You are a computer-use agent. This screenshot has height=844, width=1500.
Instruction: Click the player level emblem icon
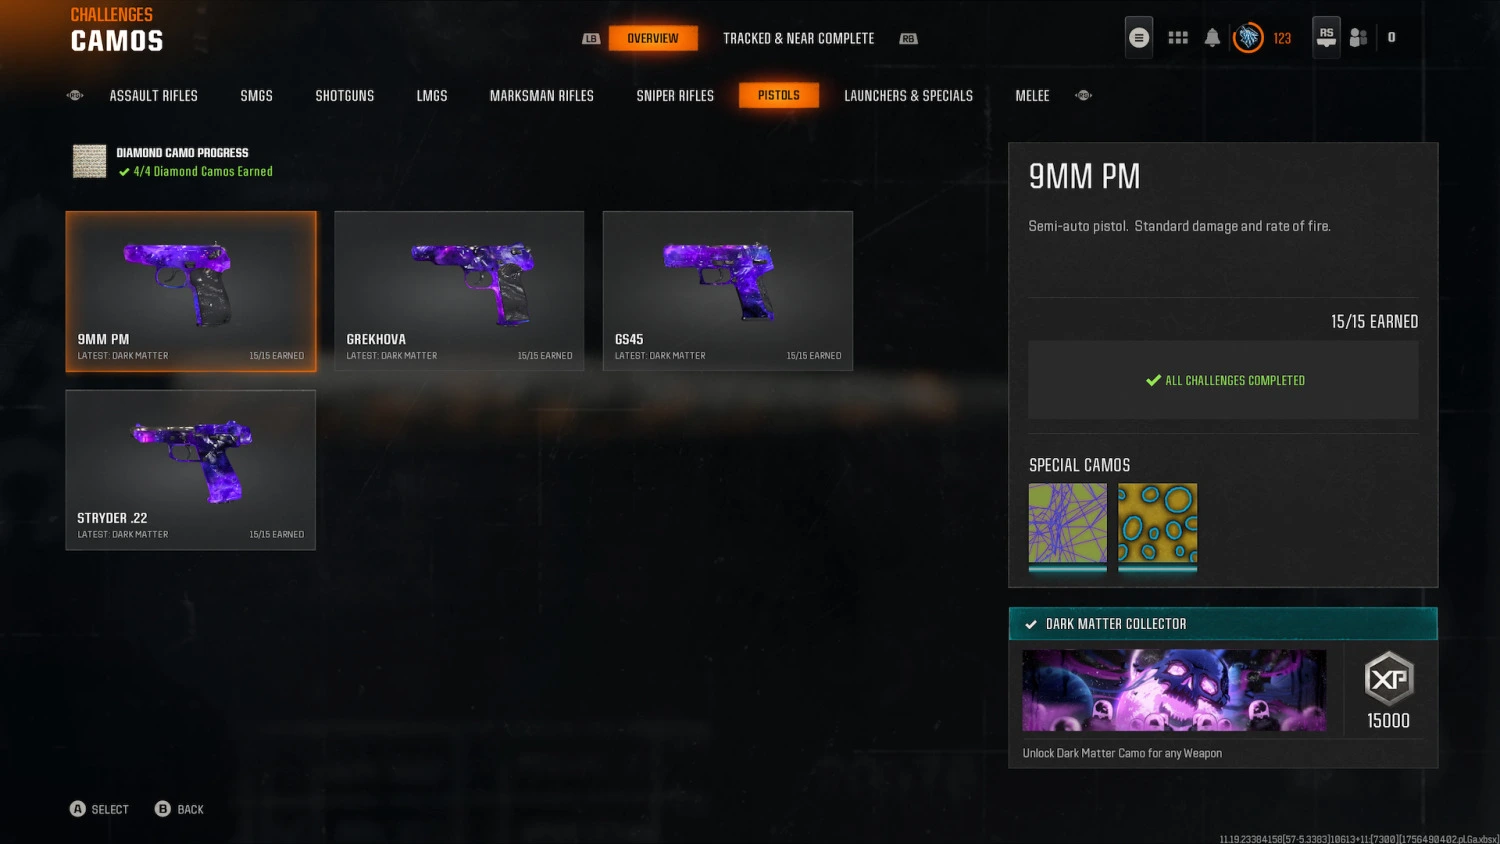(1248, 38)
